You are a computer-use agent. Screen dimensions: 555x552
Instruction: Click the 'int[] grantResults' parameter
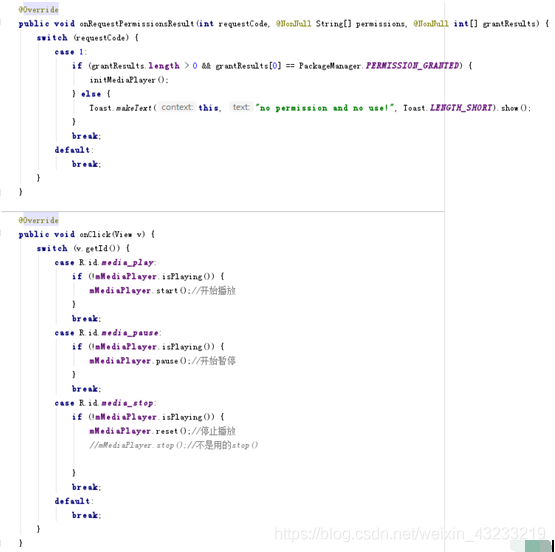point(496,24)
